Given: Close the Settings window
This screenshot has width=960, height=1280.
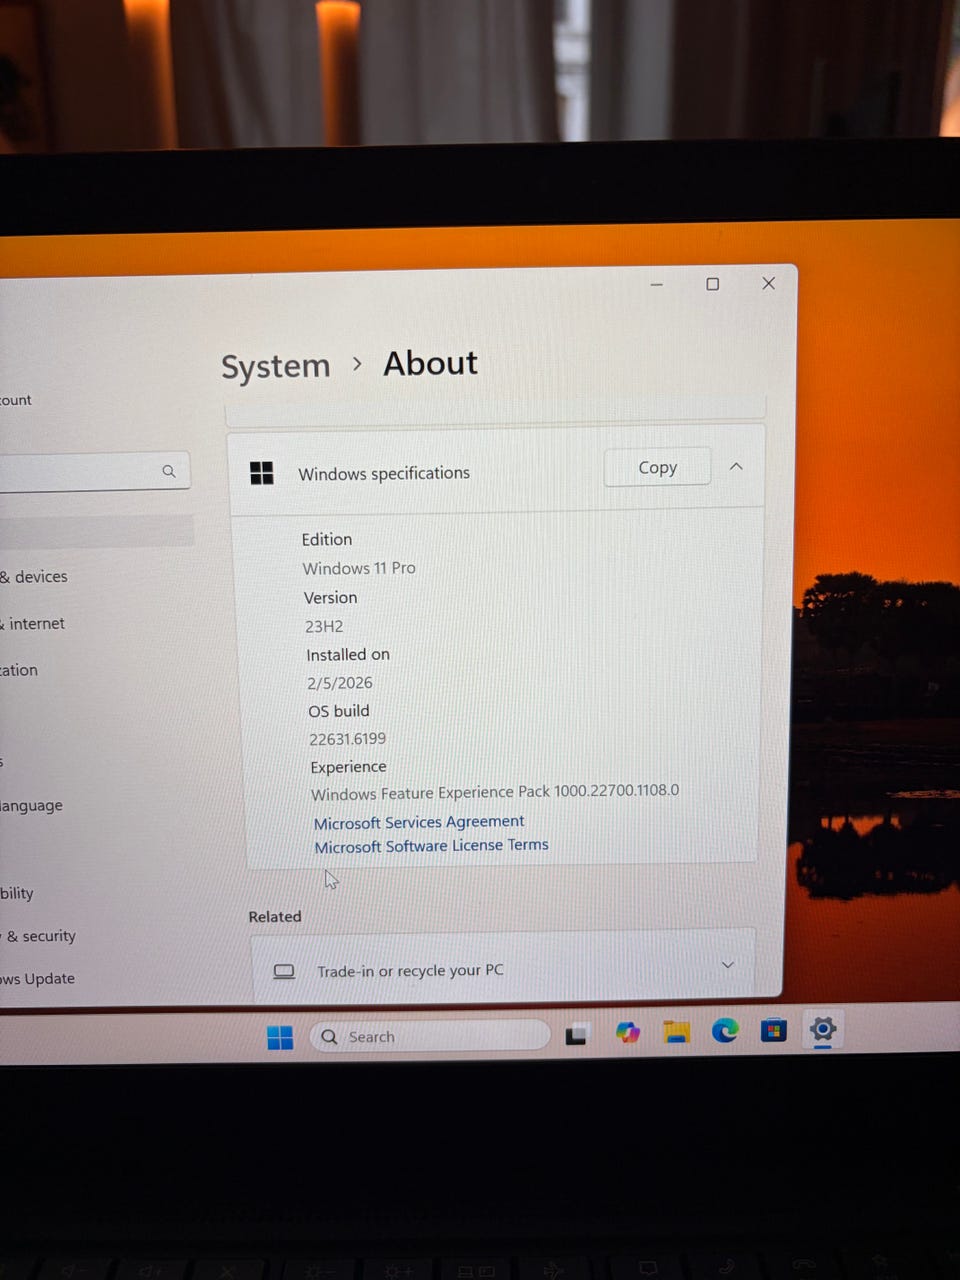Looking at the screenshot, I should click(769, 283).
